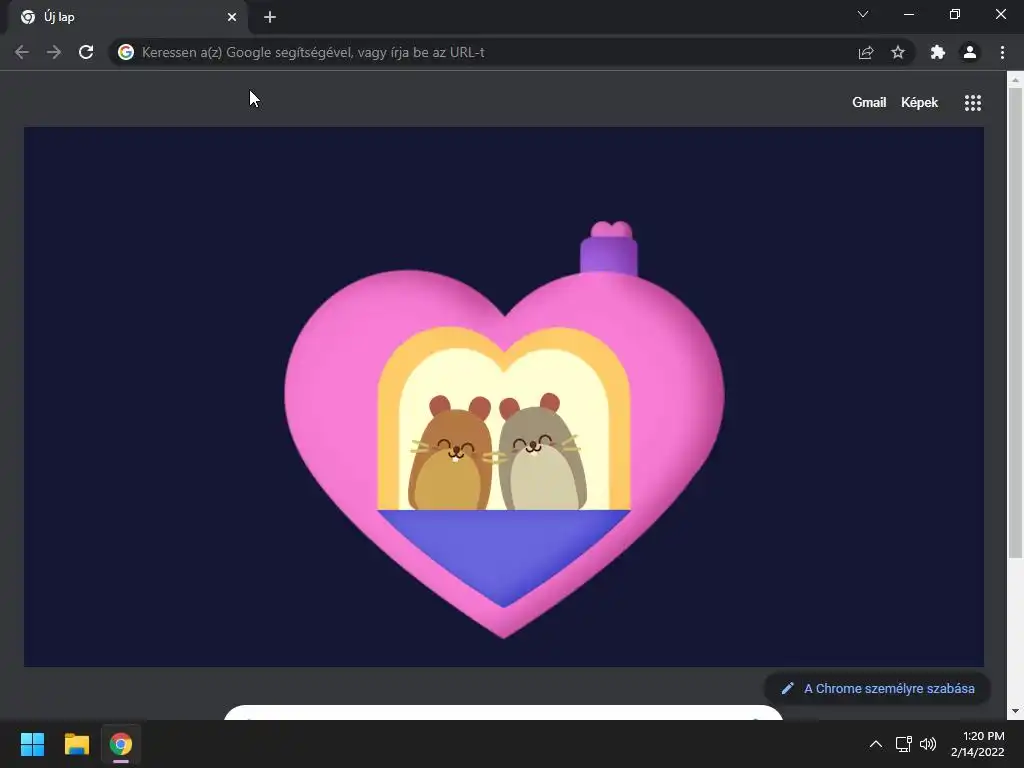
Task: Add a new tab with the plus button
Action: [270, 17]
